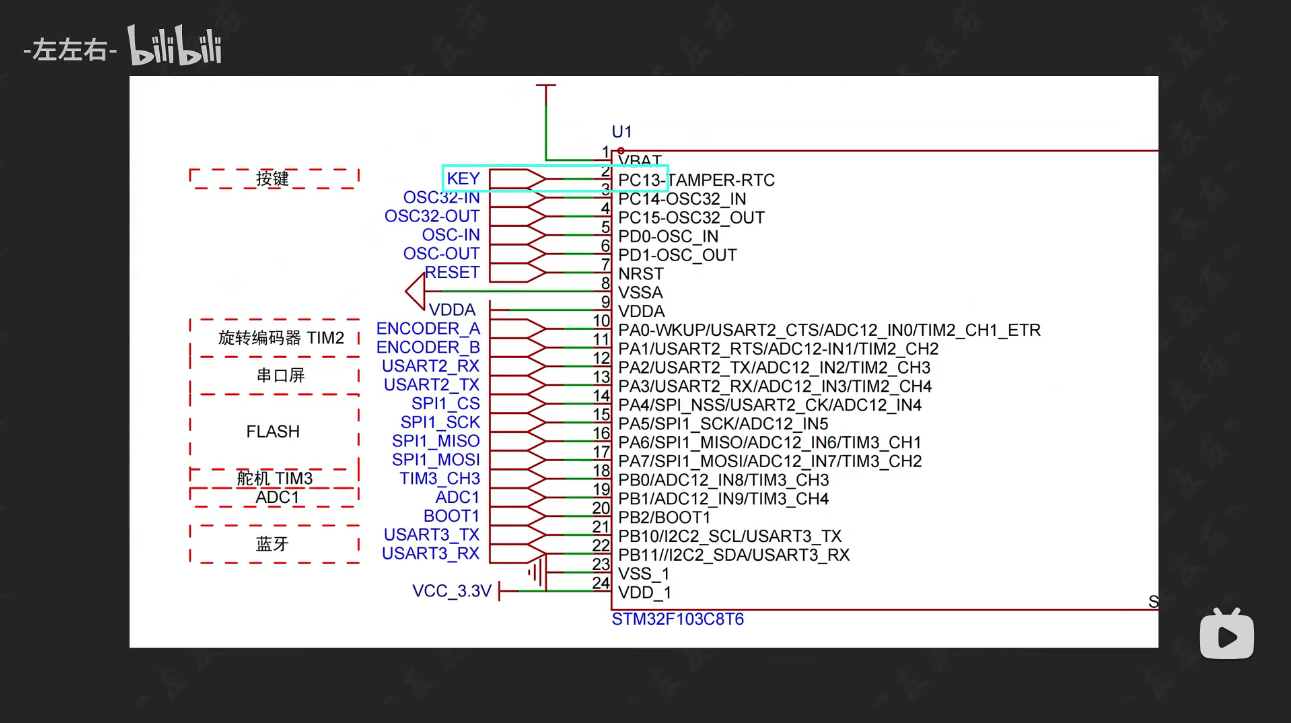Click the ENCODER_A net label
The height and width of the screenshot is (723, 1291).
[x=428, y=329]
